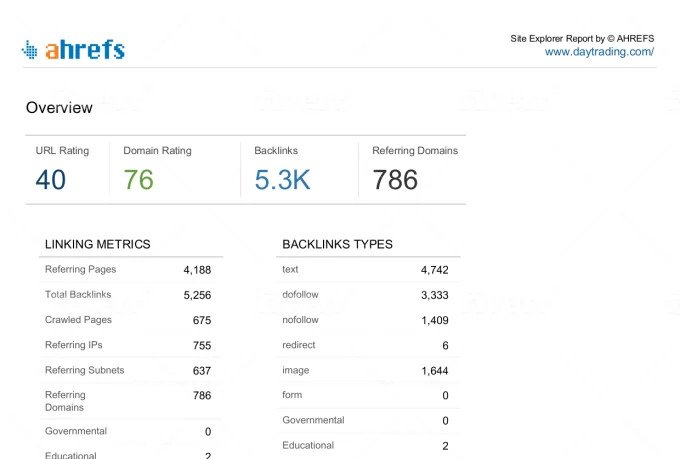The height and width of the screenshot is (459, 680).
Task: Click the URL Rating label
Action: coord(62,151)
